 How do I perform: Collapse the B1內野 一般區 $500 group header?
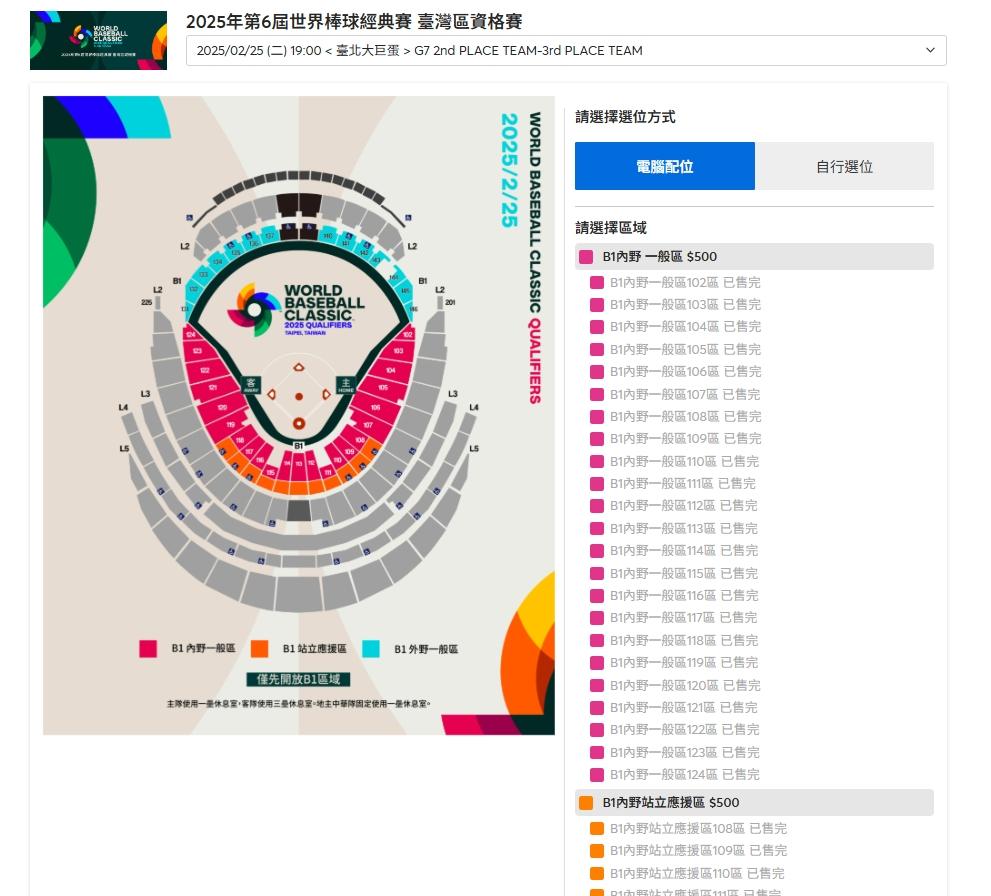(754, 257)
